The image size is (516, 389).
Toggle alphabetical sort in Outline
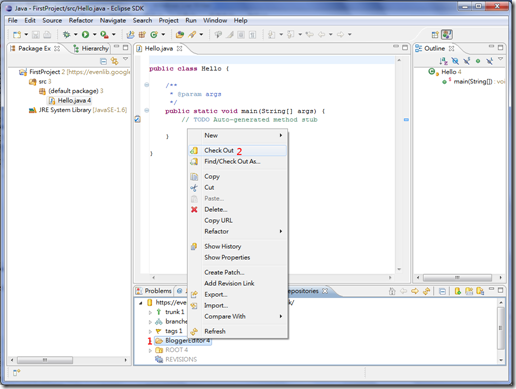(x=443, y=61)
